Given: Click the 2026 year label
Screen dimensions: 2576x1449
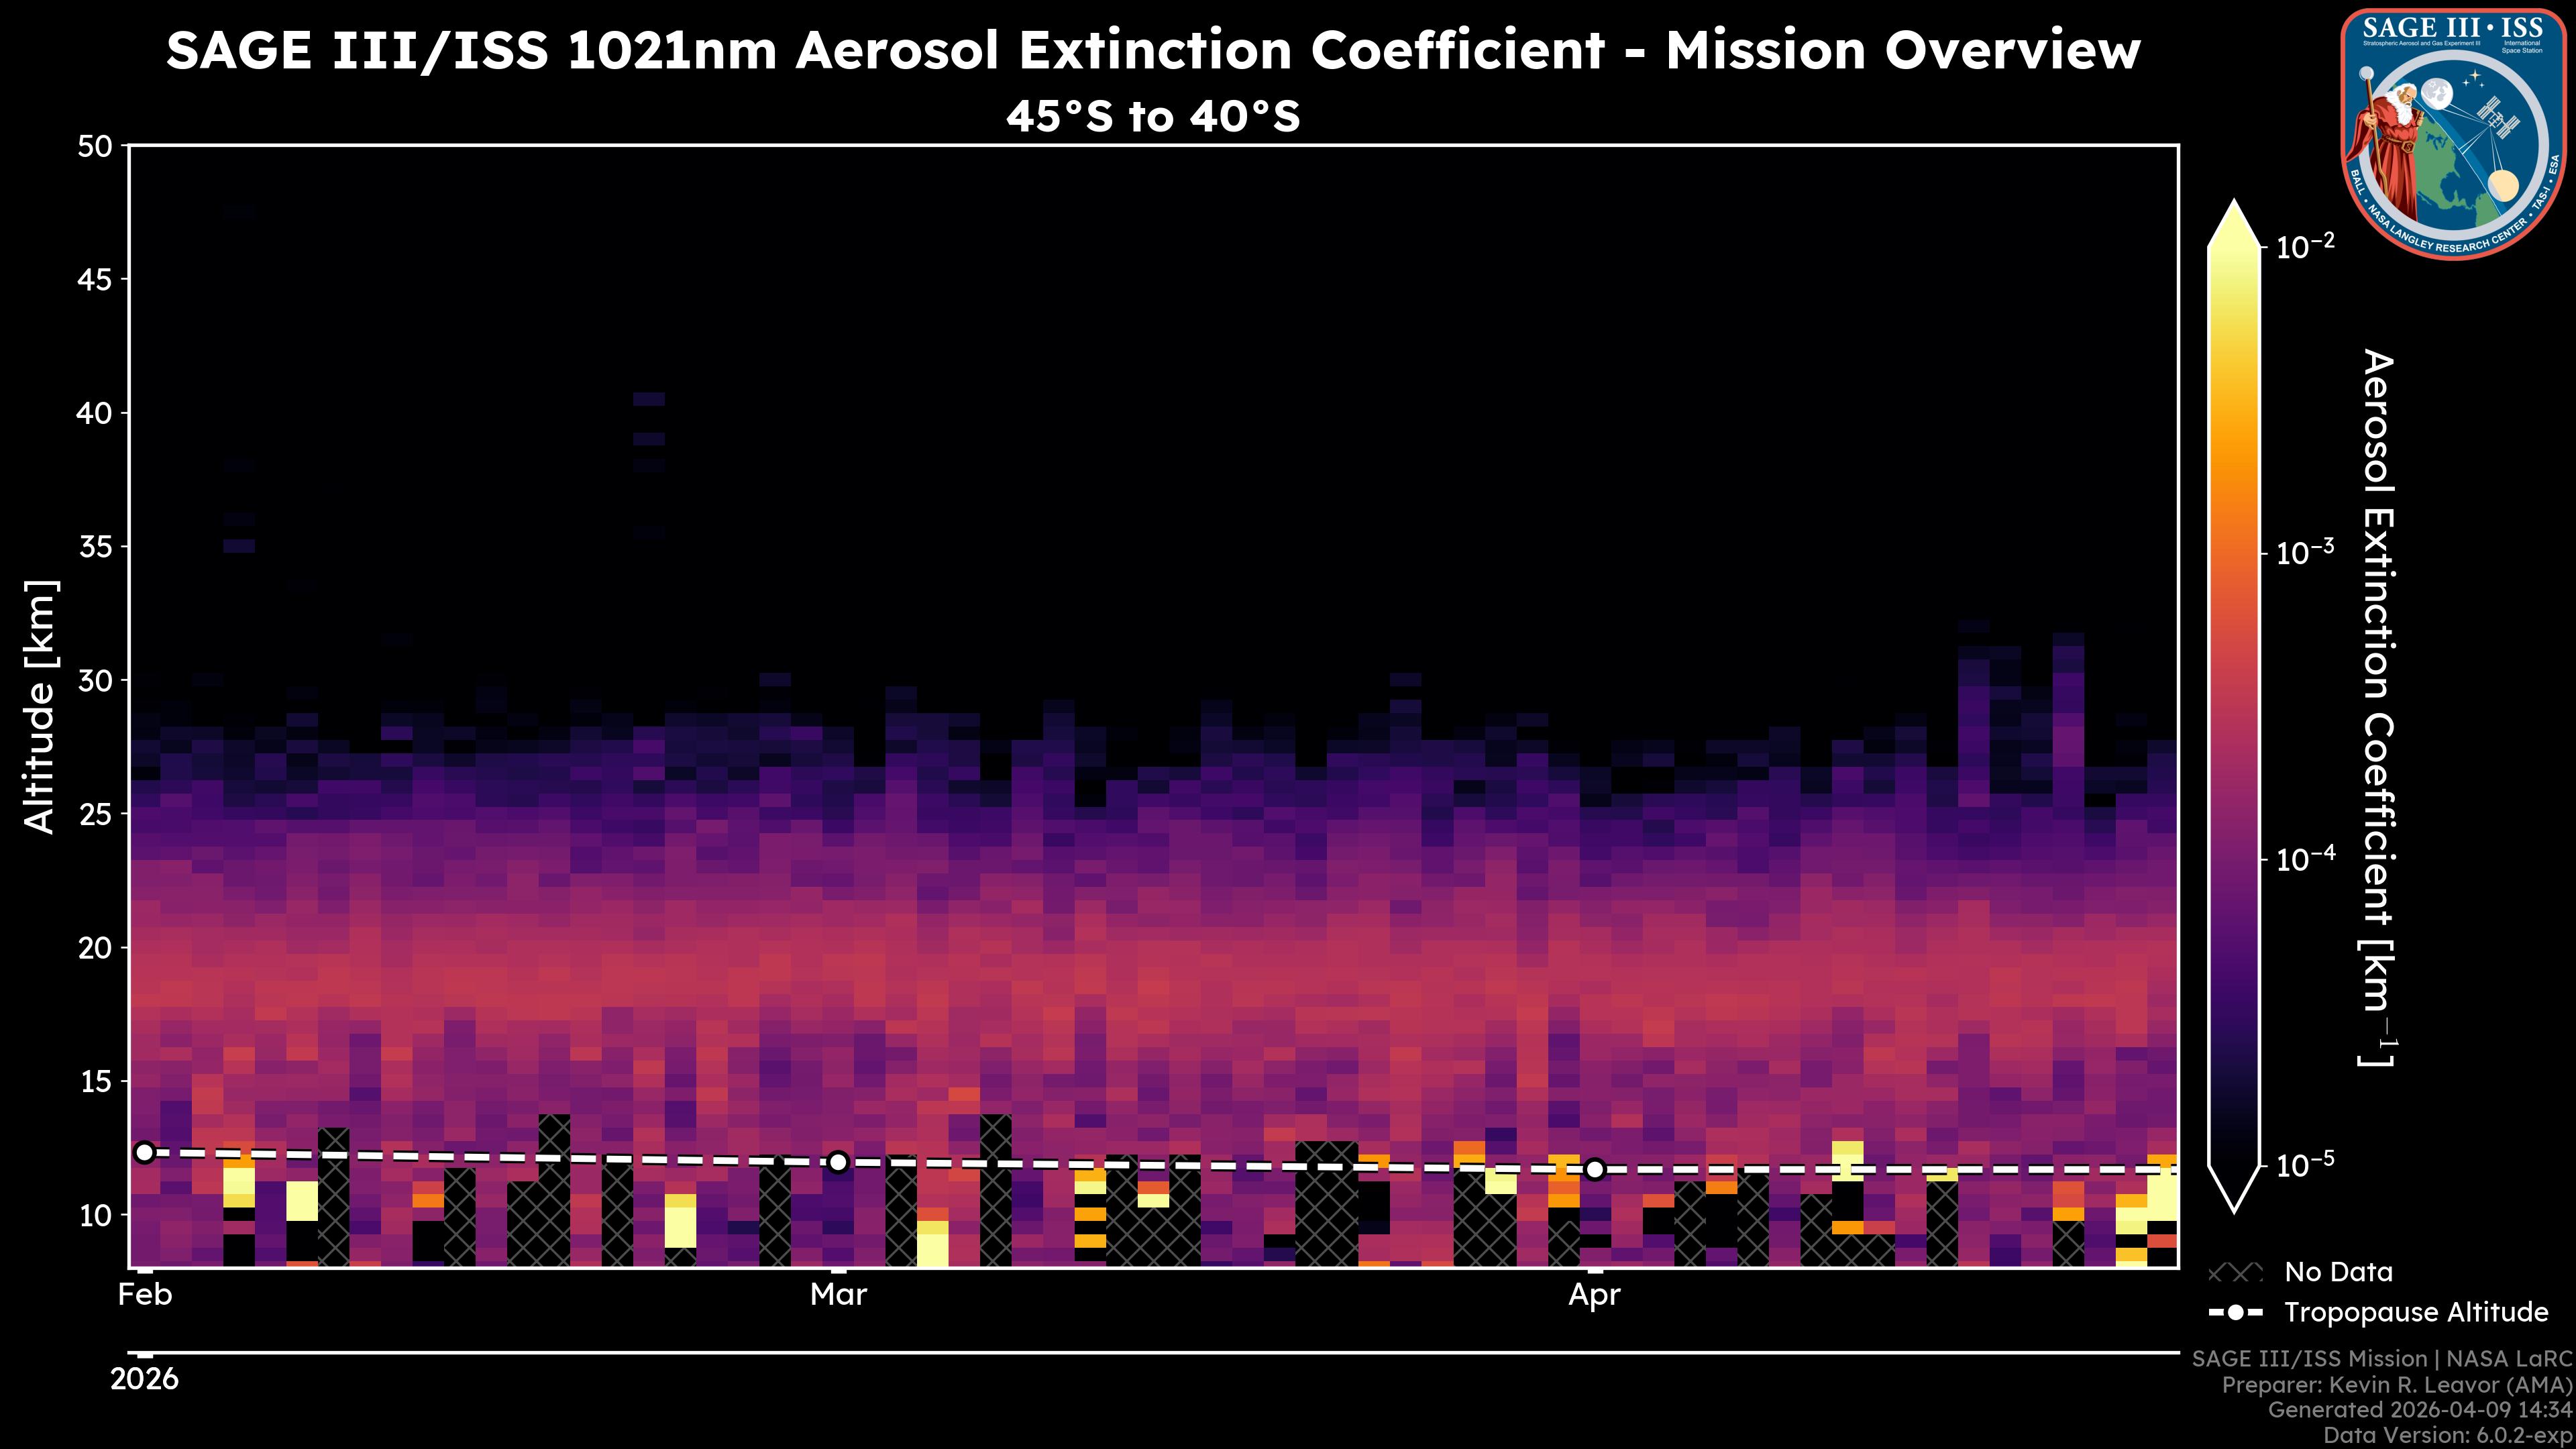Looking at the screenshot, I should click(x=145, y=1380).
